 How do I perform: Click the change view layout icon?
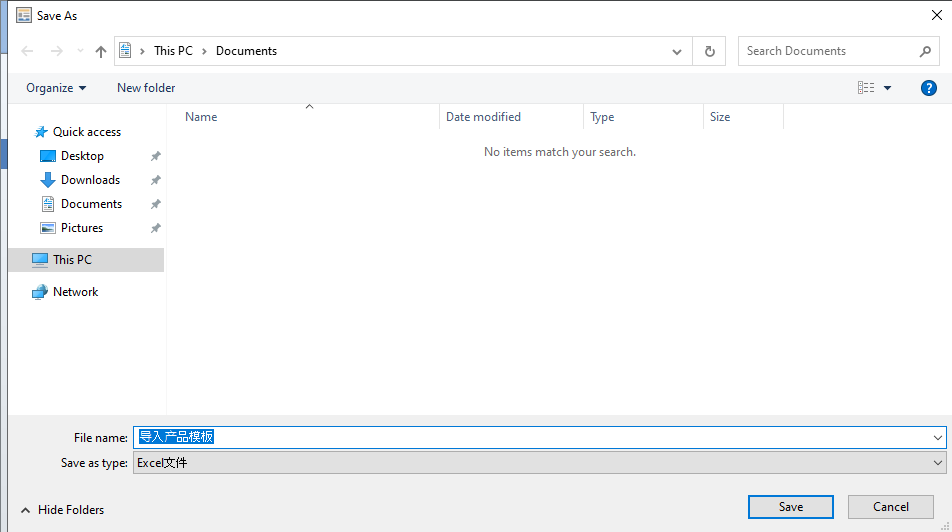click(866, 88)
